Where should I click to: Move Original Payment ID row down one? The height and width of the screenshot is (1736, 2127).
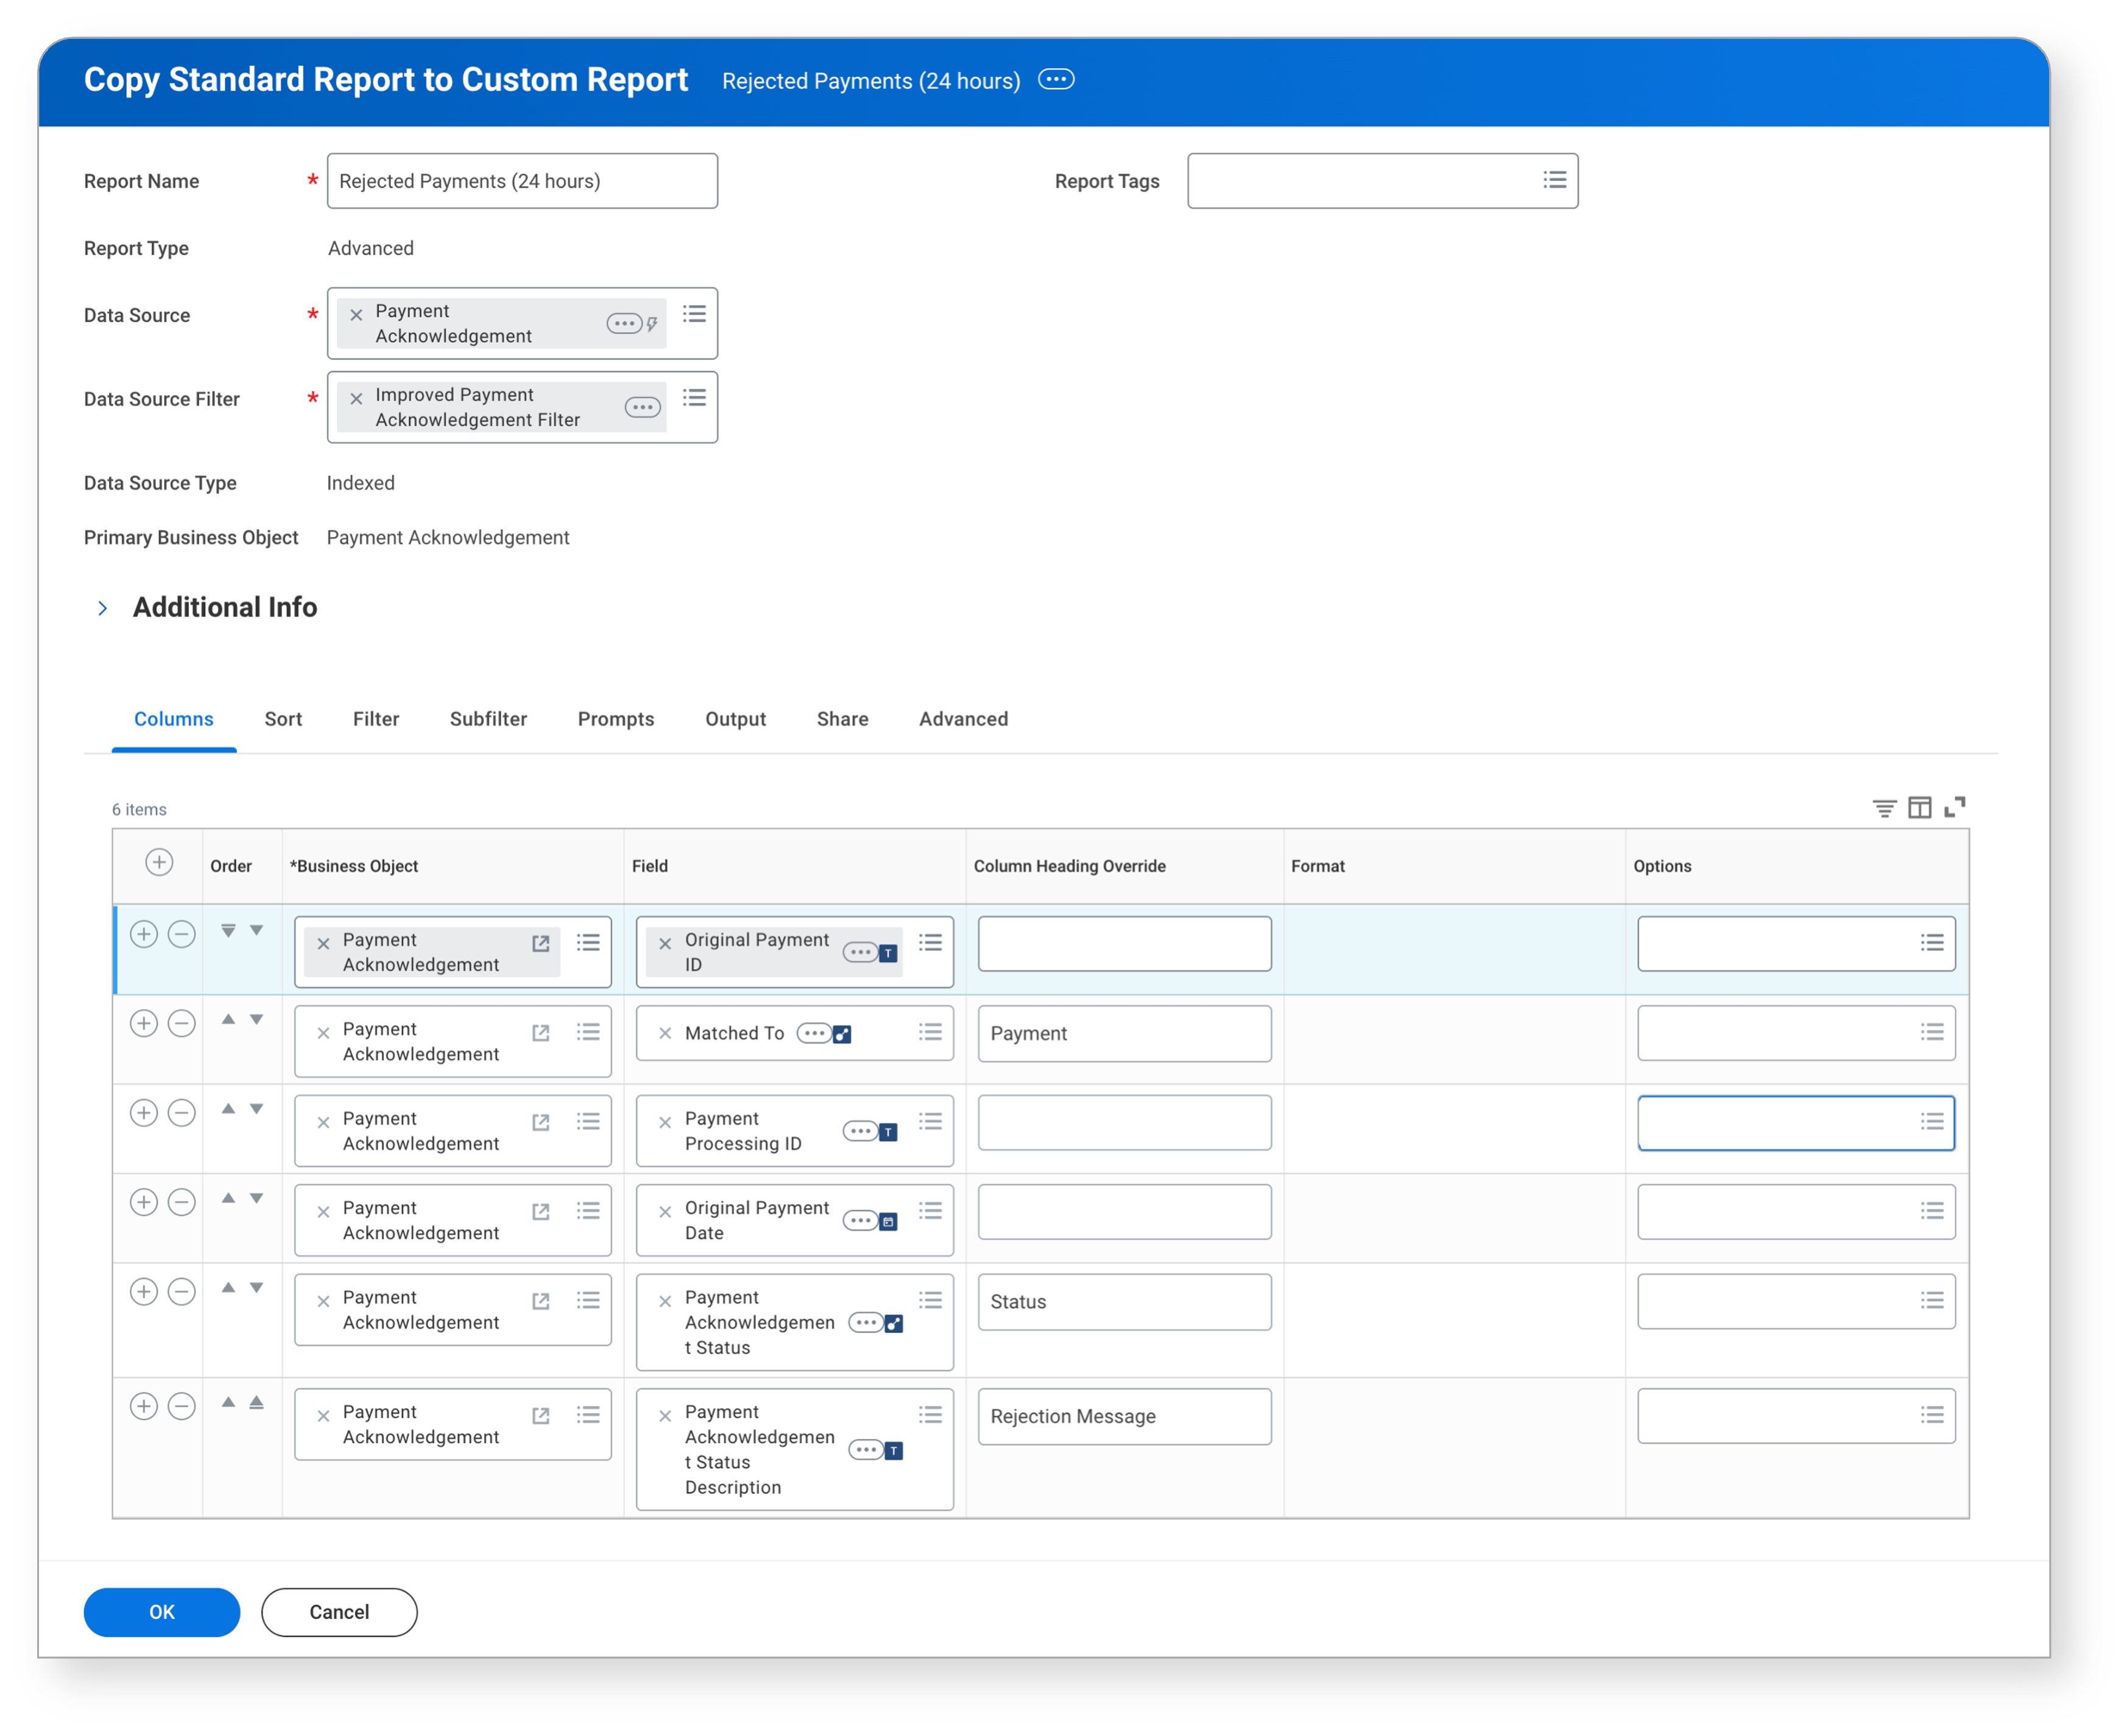click(256, 931)
